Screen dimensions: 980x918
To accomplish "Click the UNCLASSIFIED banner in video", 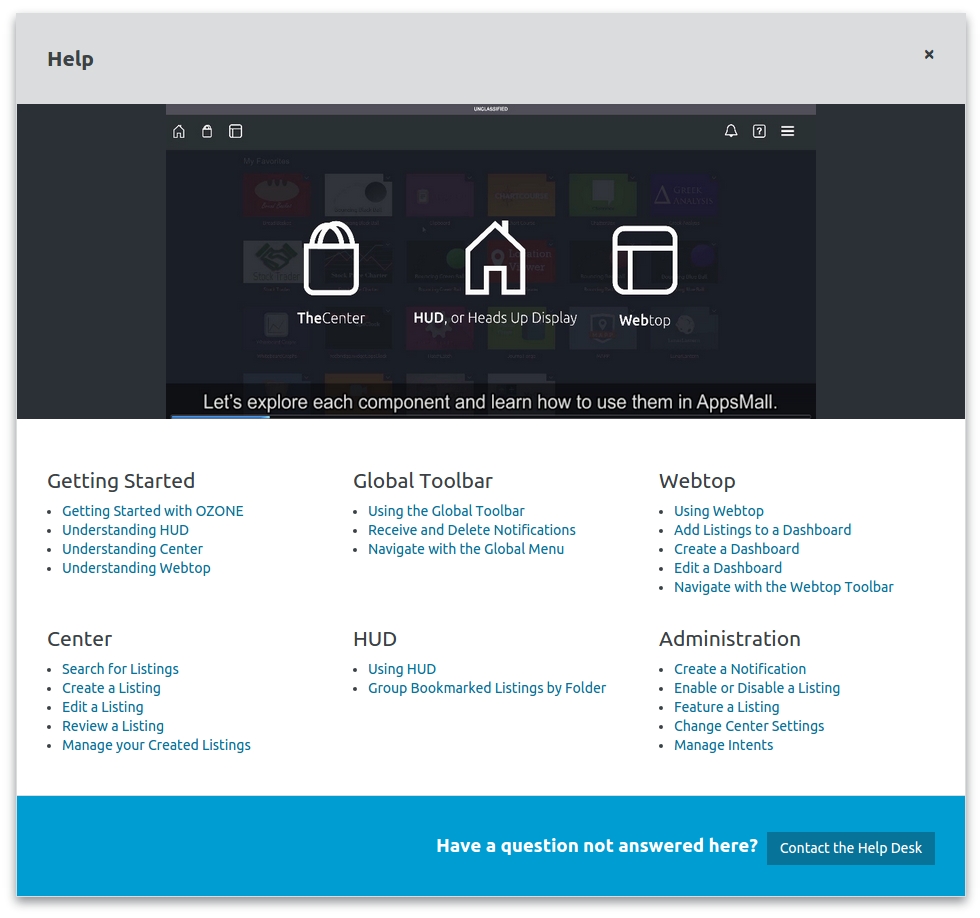I will tap(491, 109).
